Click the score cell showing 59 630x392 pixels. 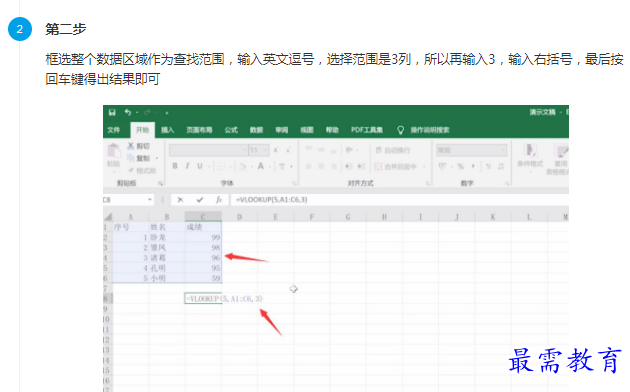click(x=203, y=278)
